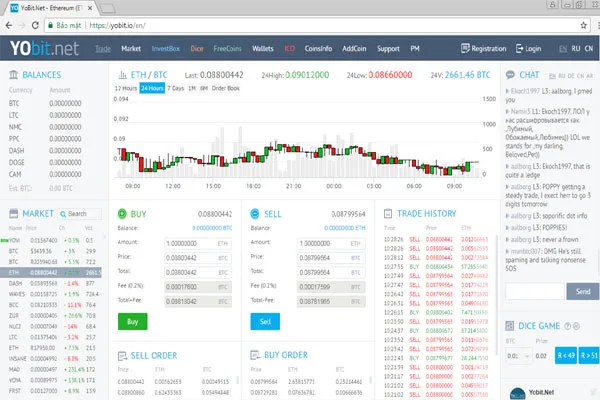
Task: Select the DASH row in Market list
Action: point(51,283)
